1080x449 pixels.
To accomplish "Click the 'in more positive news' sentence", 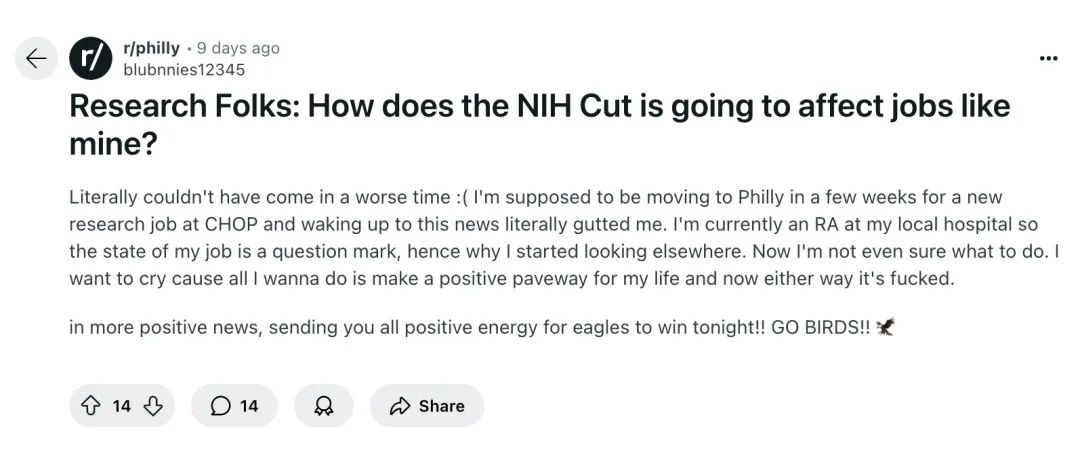I will 481,327.
